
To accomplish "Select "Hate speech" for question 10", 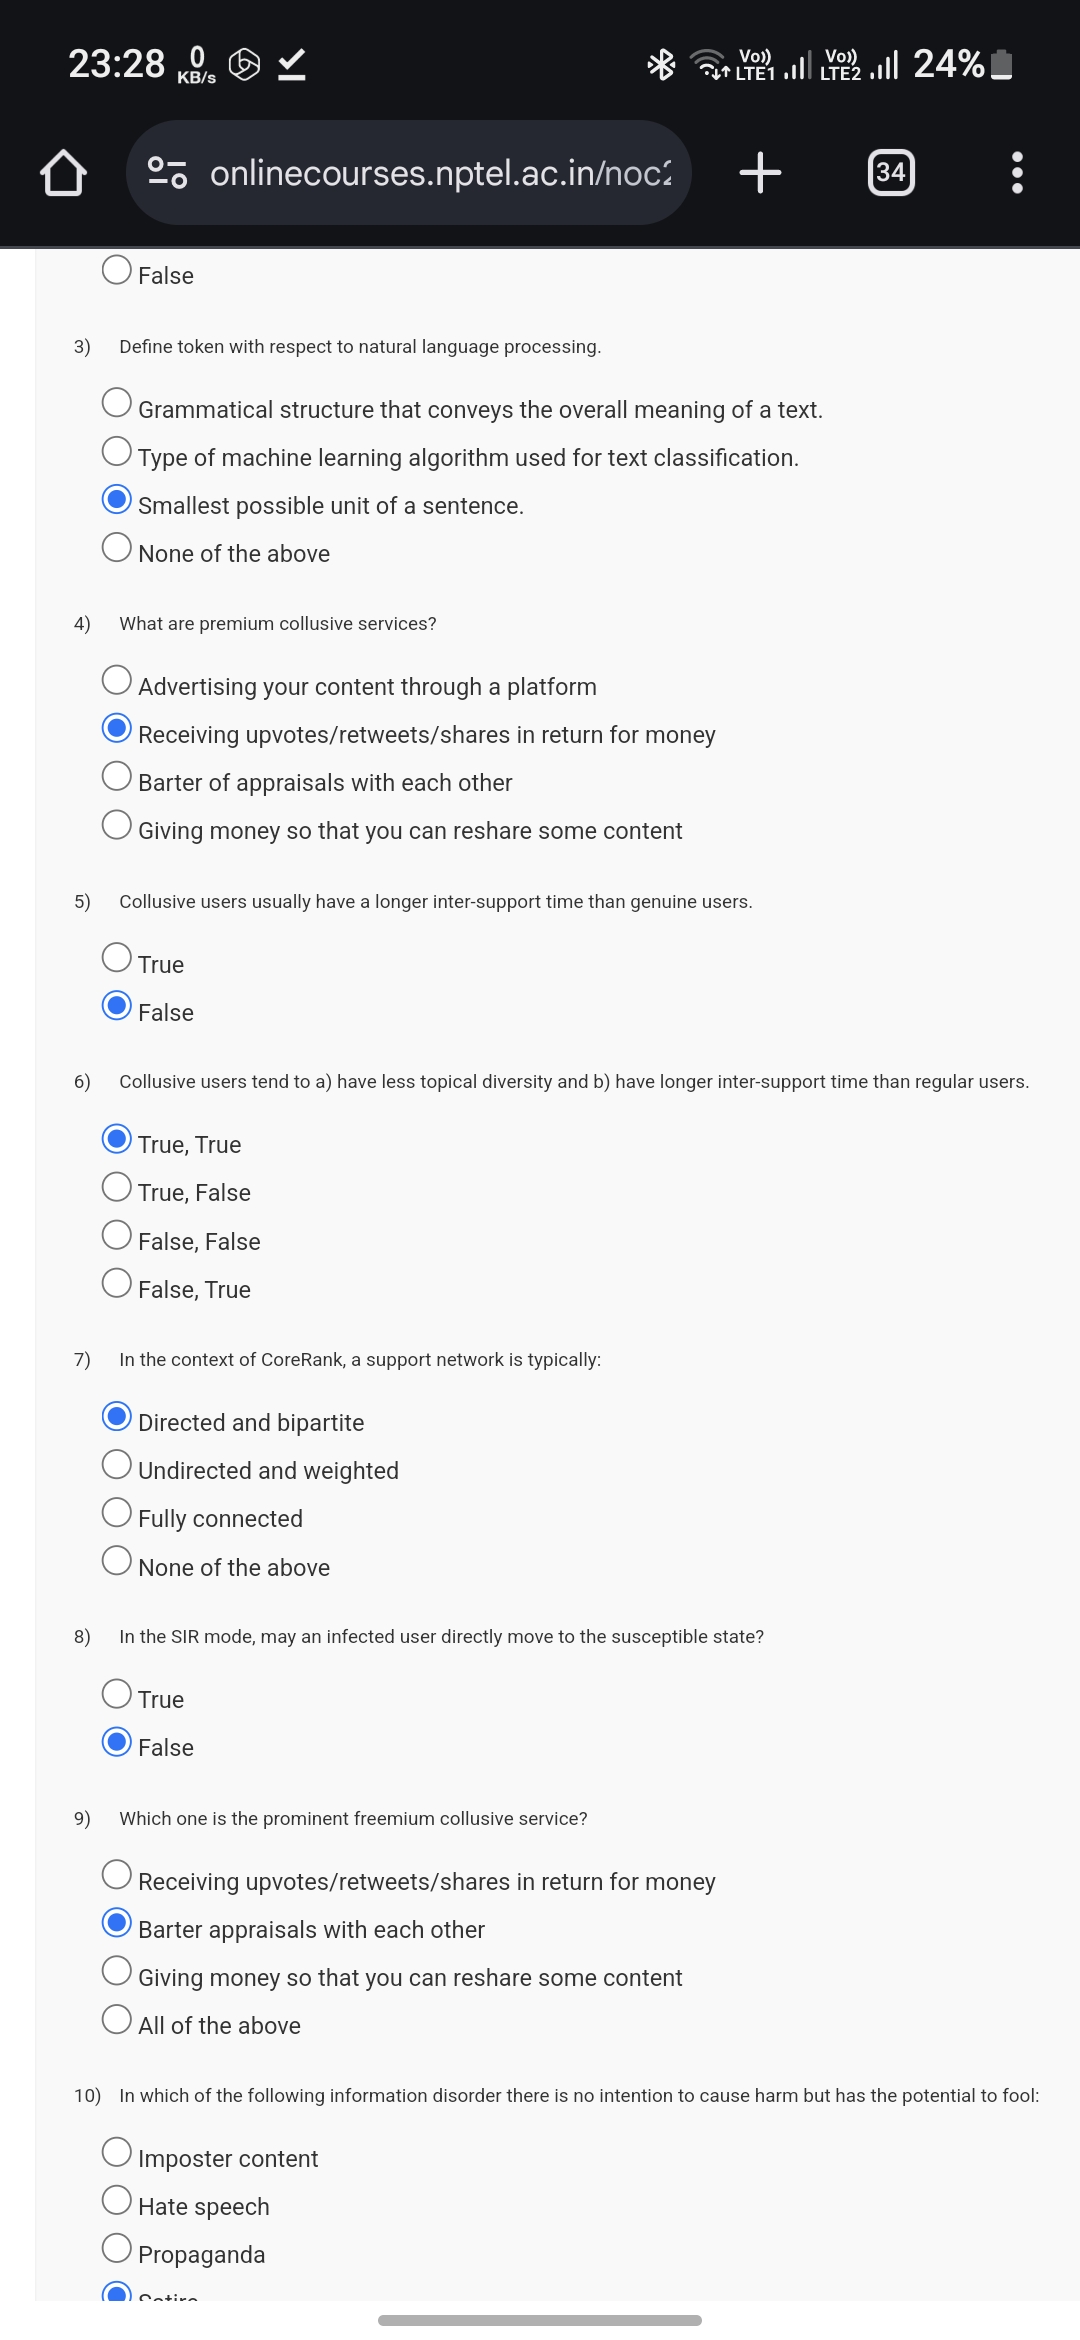I will (x=117, y=2200).
